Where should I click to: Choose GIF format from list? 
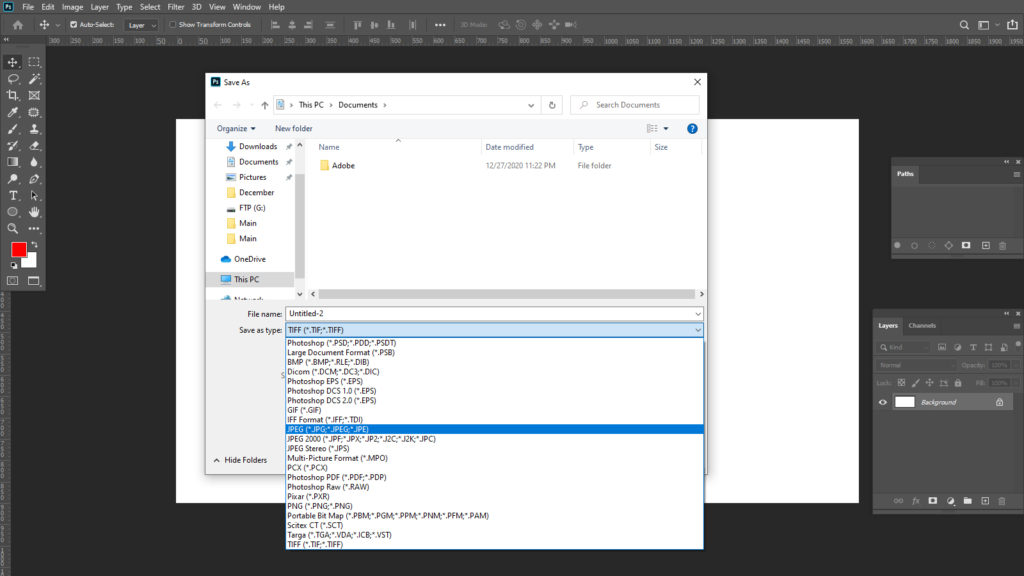point(494,411)
